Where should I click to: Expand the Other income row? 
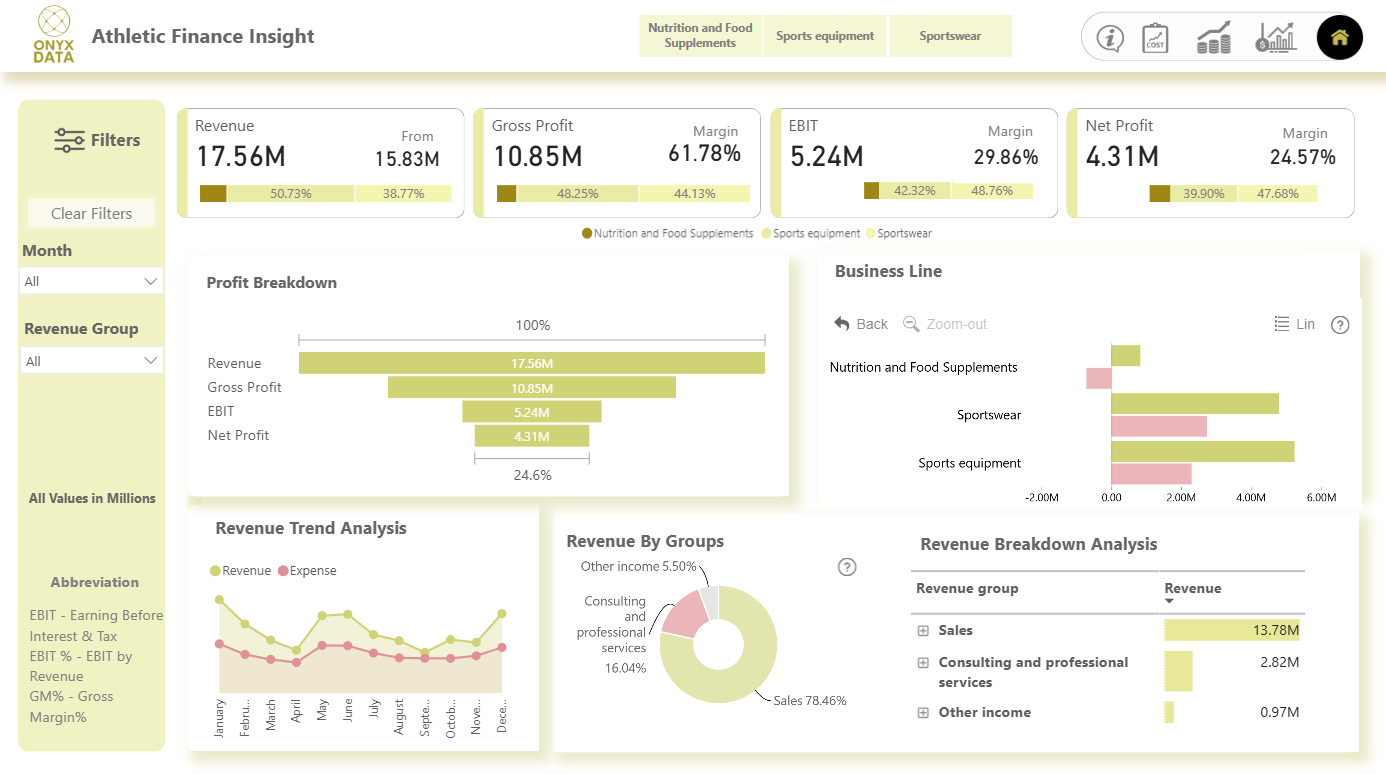point(923,713)
